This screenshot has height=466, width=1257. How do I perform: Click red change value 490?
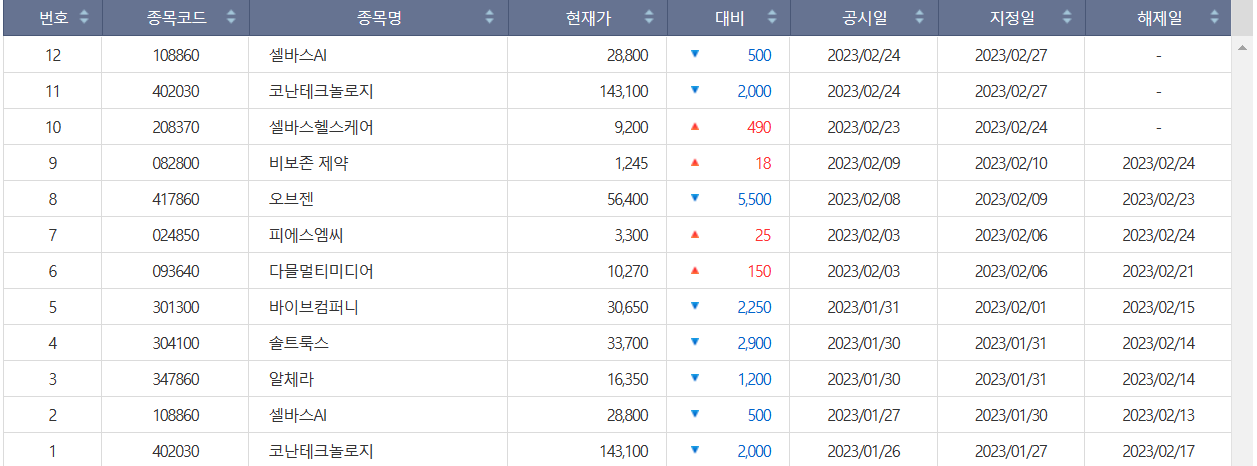point(759,127)
